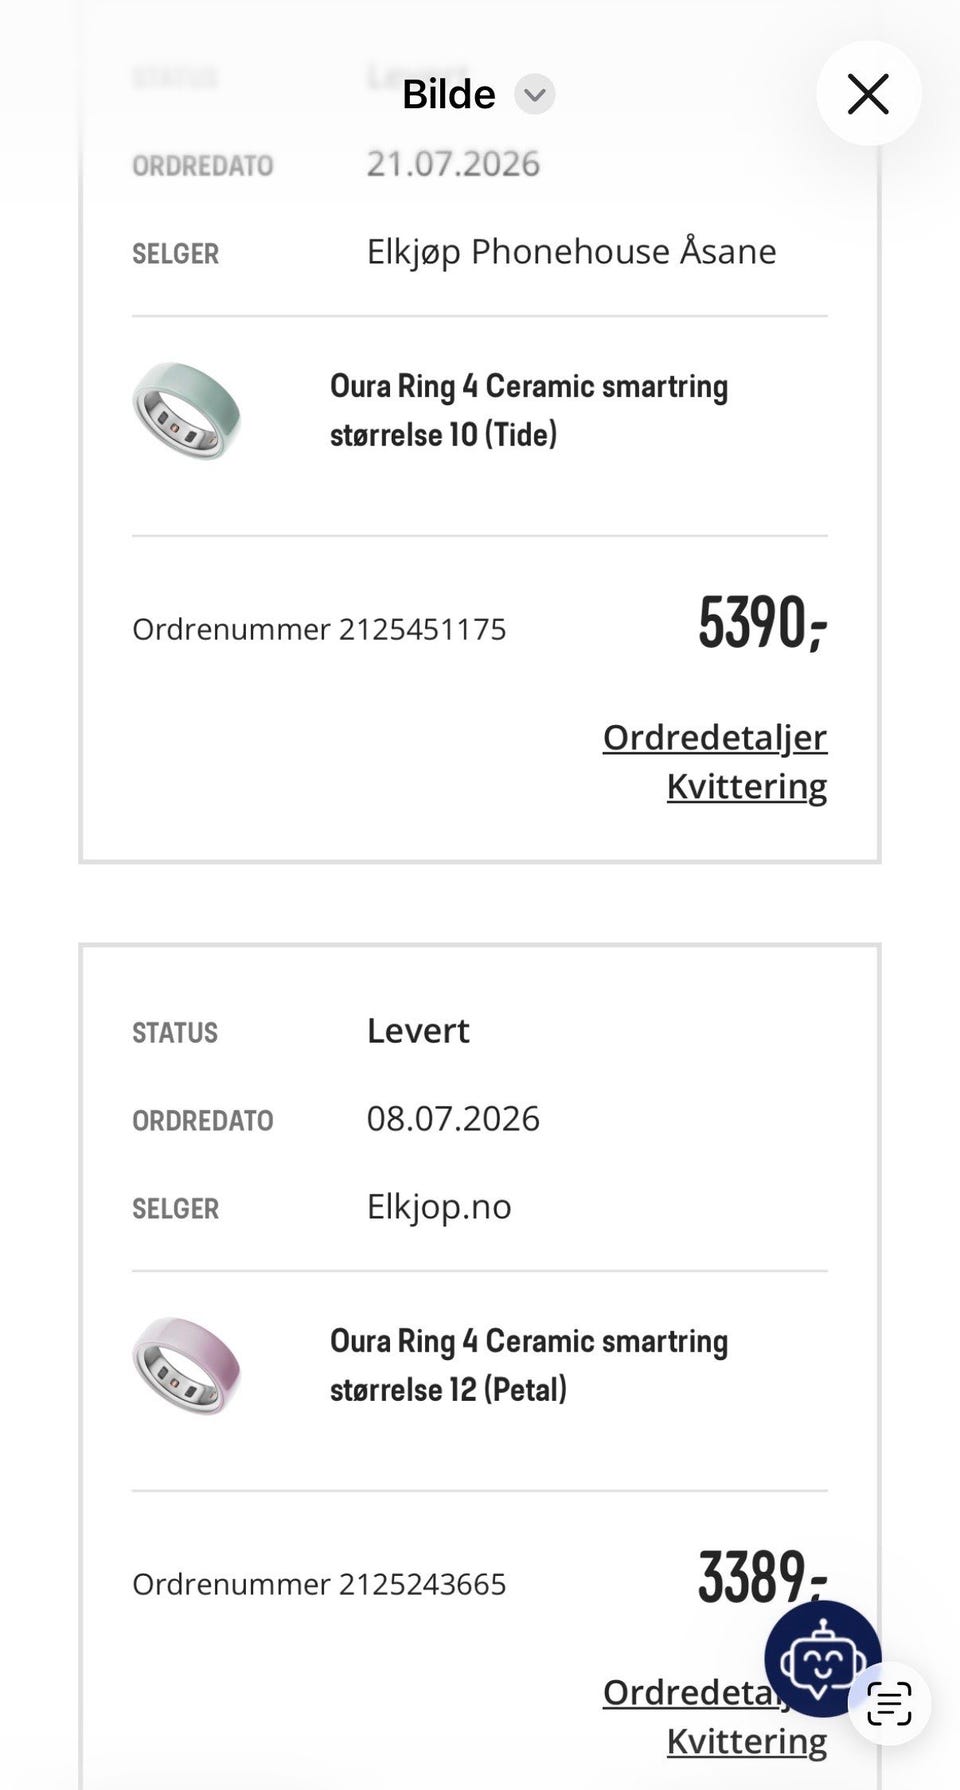Image resolution: width=960 pixels, height=1790 pixels.
Task: Select Oura Ring 4 størrelse 12 (Petal) title
Action: [529, 1365]
